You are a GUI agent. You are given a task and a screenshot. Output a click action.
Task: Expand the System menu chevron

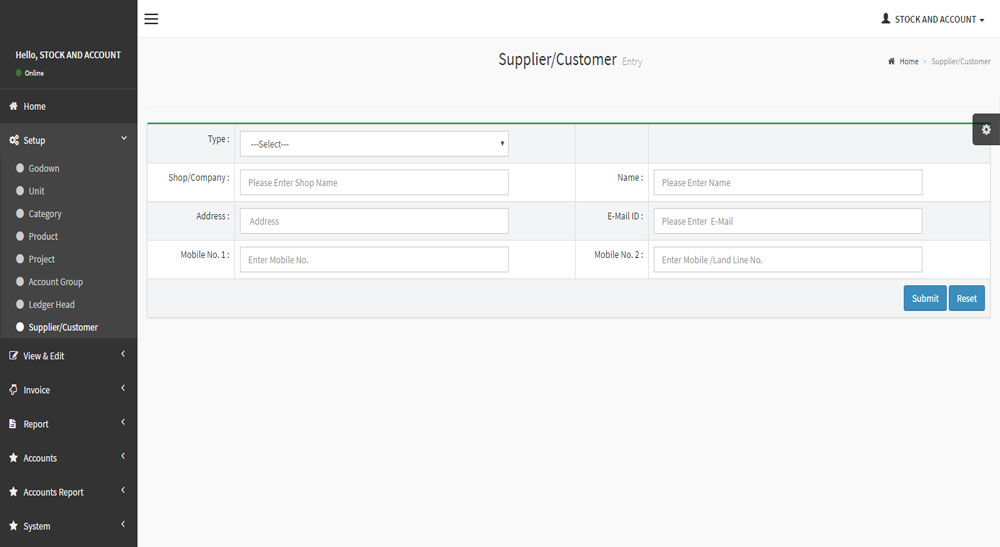pos(123,524)
